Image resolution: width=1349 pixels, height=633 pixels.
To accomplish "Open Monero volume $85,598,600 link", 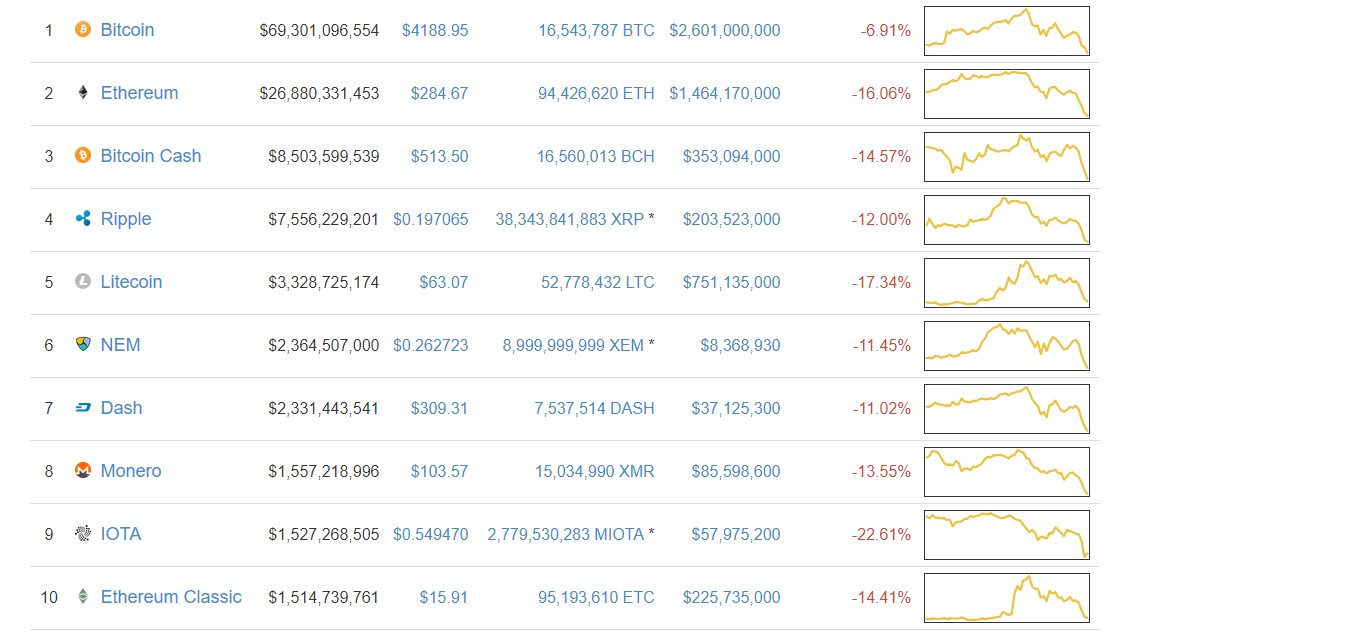I will point(735,472).
